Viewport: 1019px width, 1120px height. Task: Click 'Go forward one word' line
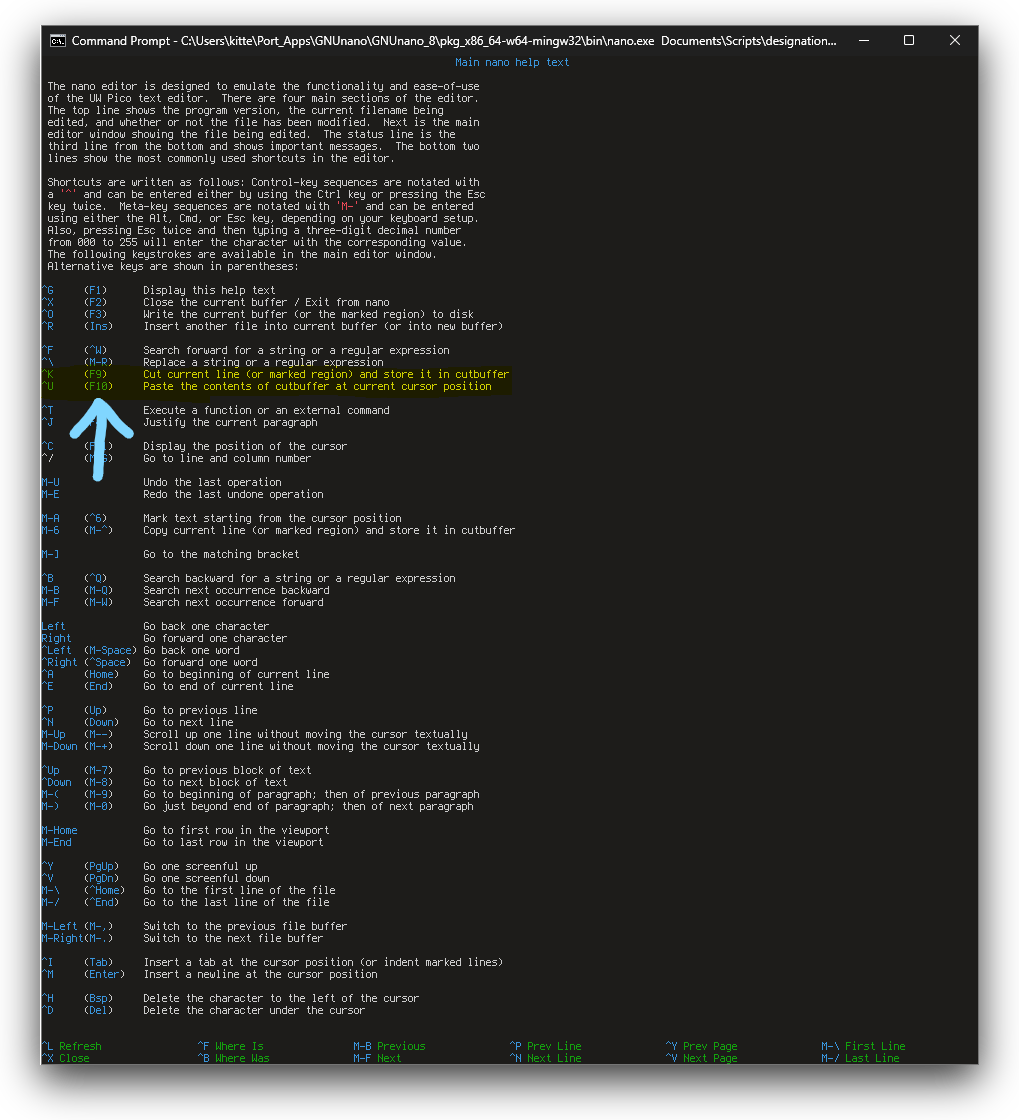[x=200, y=663]
